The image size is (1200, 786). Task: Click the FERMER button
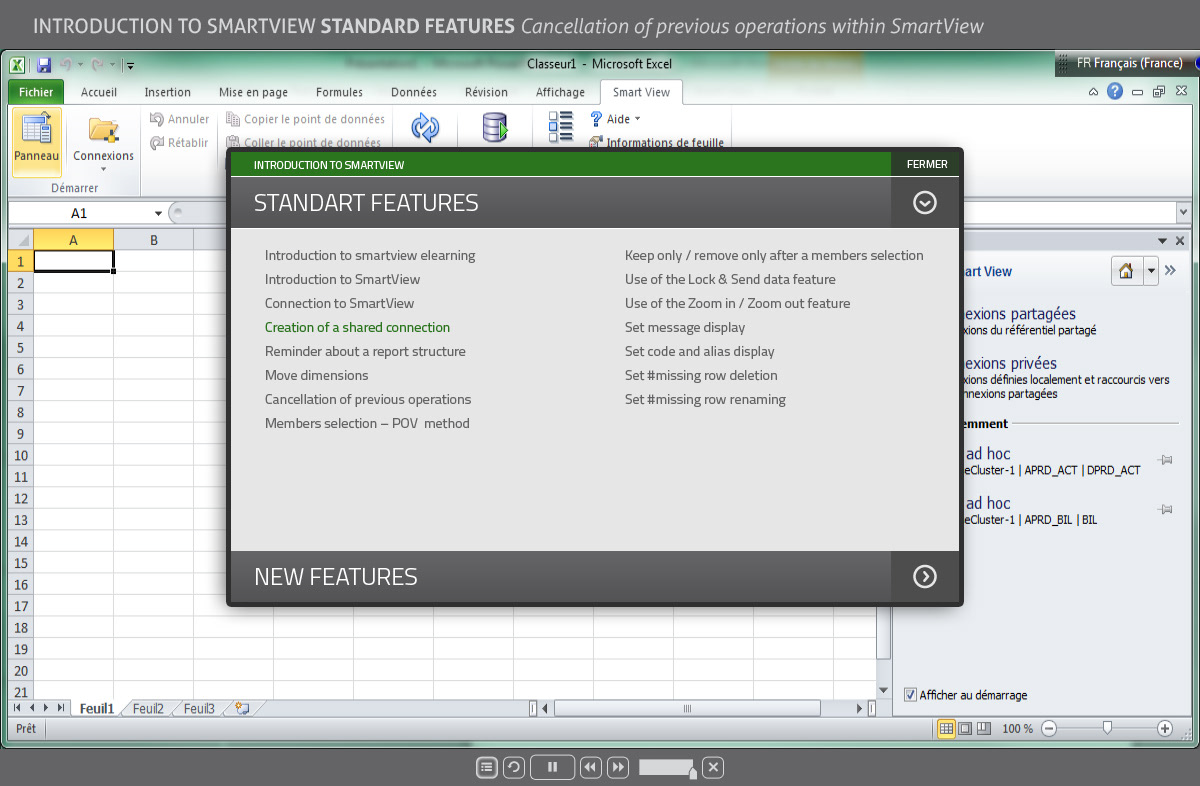[927, 164]
